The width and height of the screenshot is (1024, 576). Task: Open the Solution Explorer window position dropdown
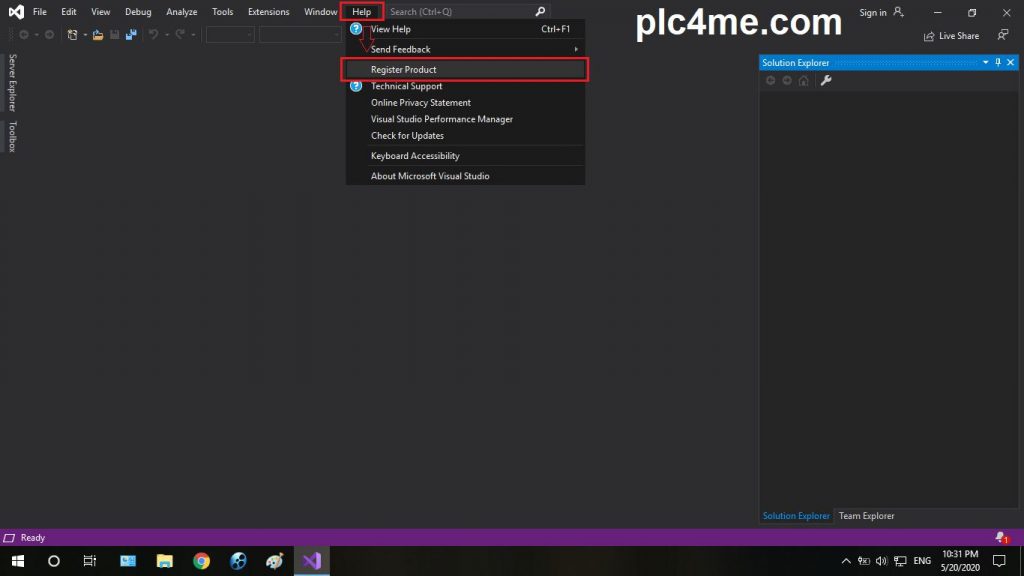[x=985, y=63]
